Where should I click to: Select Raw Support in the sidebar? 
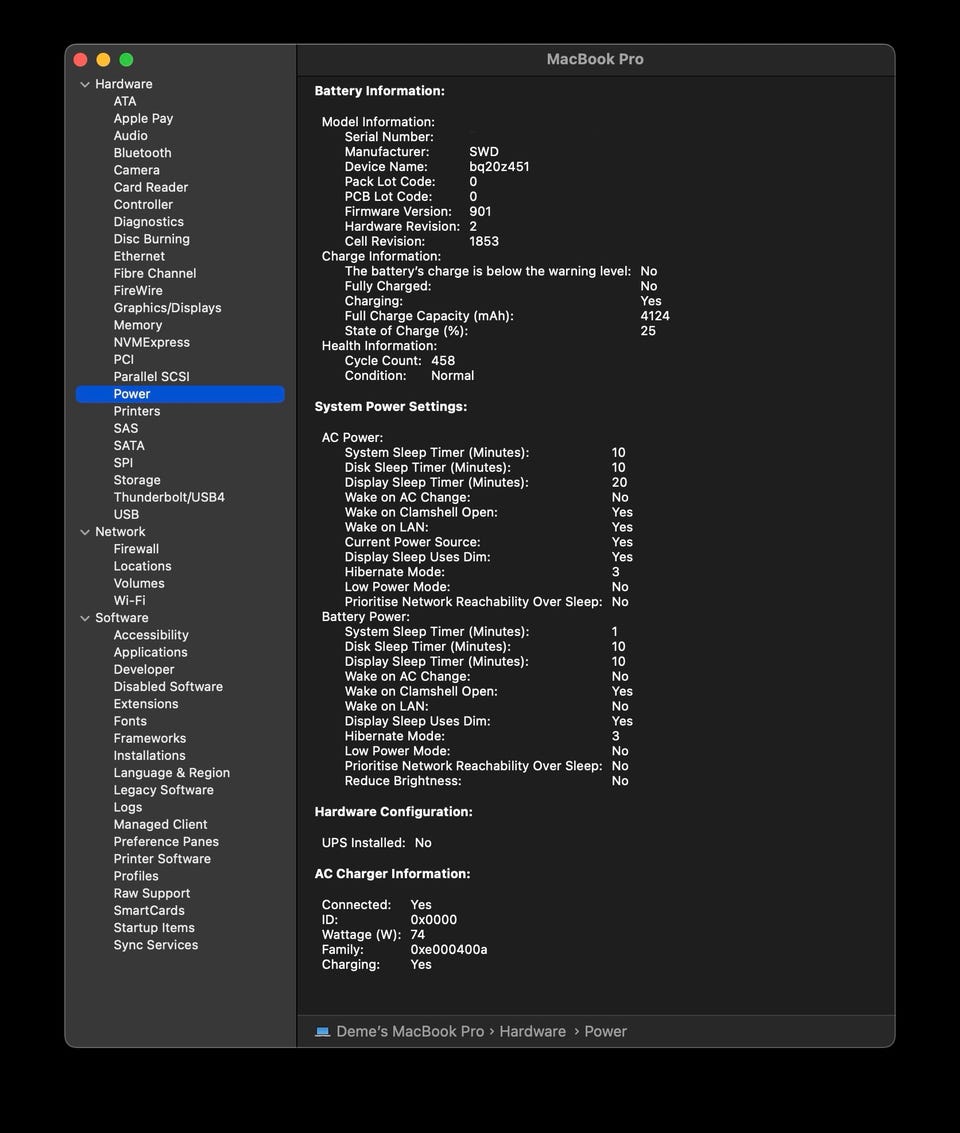coord(152,893)
